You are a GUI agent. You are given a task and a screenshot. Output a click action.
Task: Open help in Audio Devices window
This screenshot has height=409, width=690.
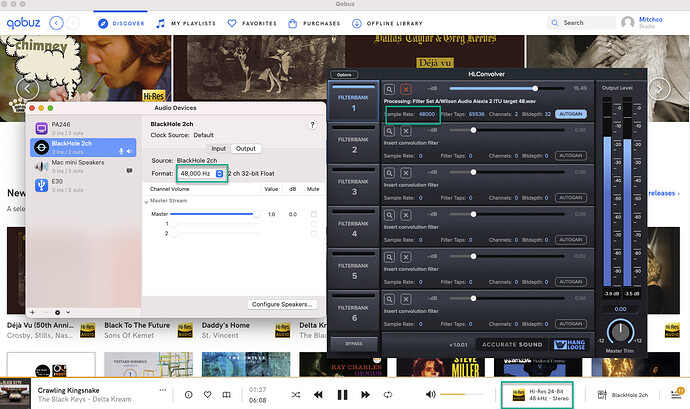(312, 125)
